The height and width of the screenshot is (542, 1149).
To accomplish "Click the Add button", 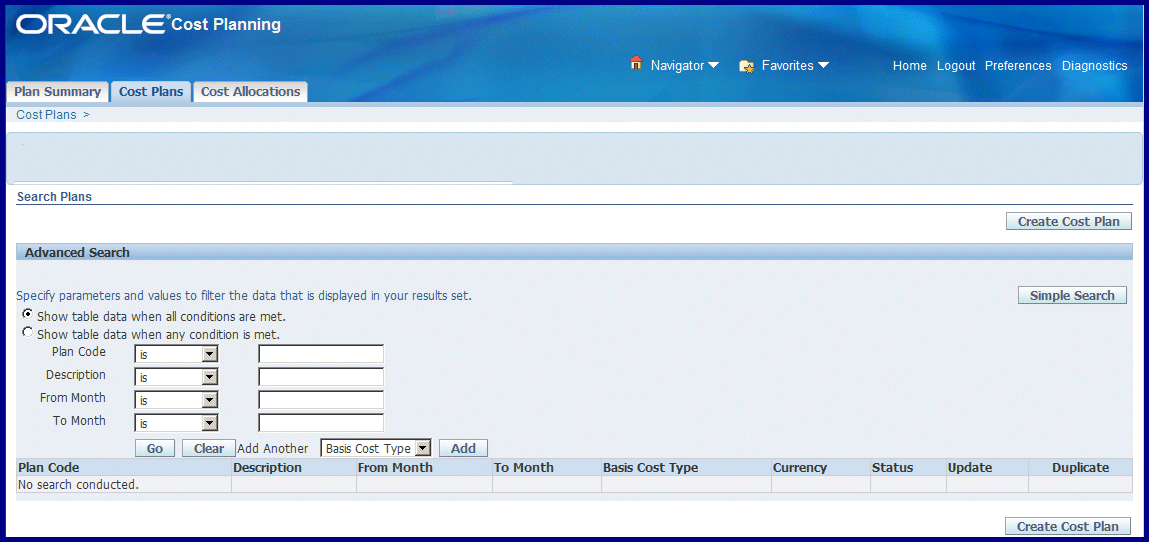I will pos(463,448).
